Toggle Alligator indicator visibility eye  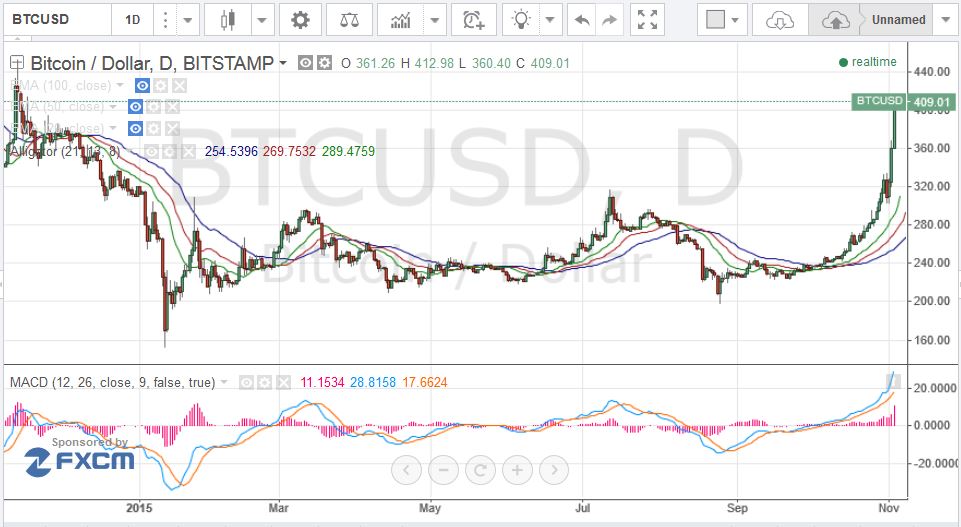(151, 151)
